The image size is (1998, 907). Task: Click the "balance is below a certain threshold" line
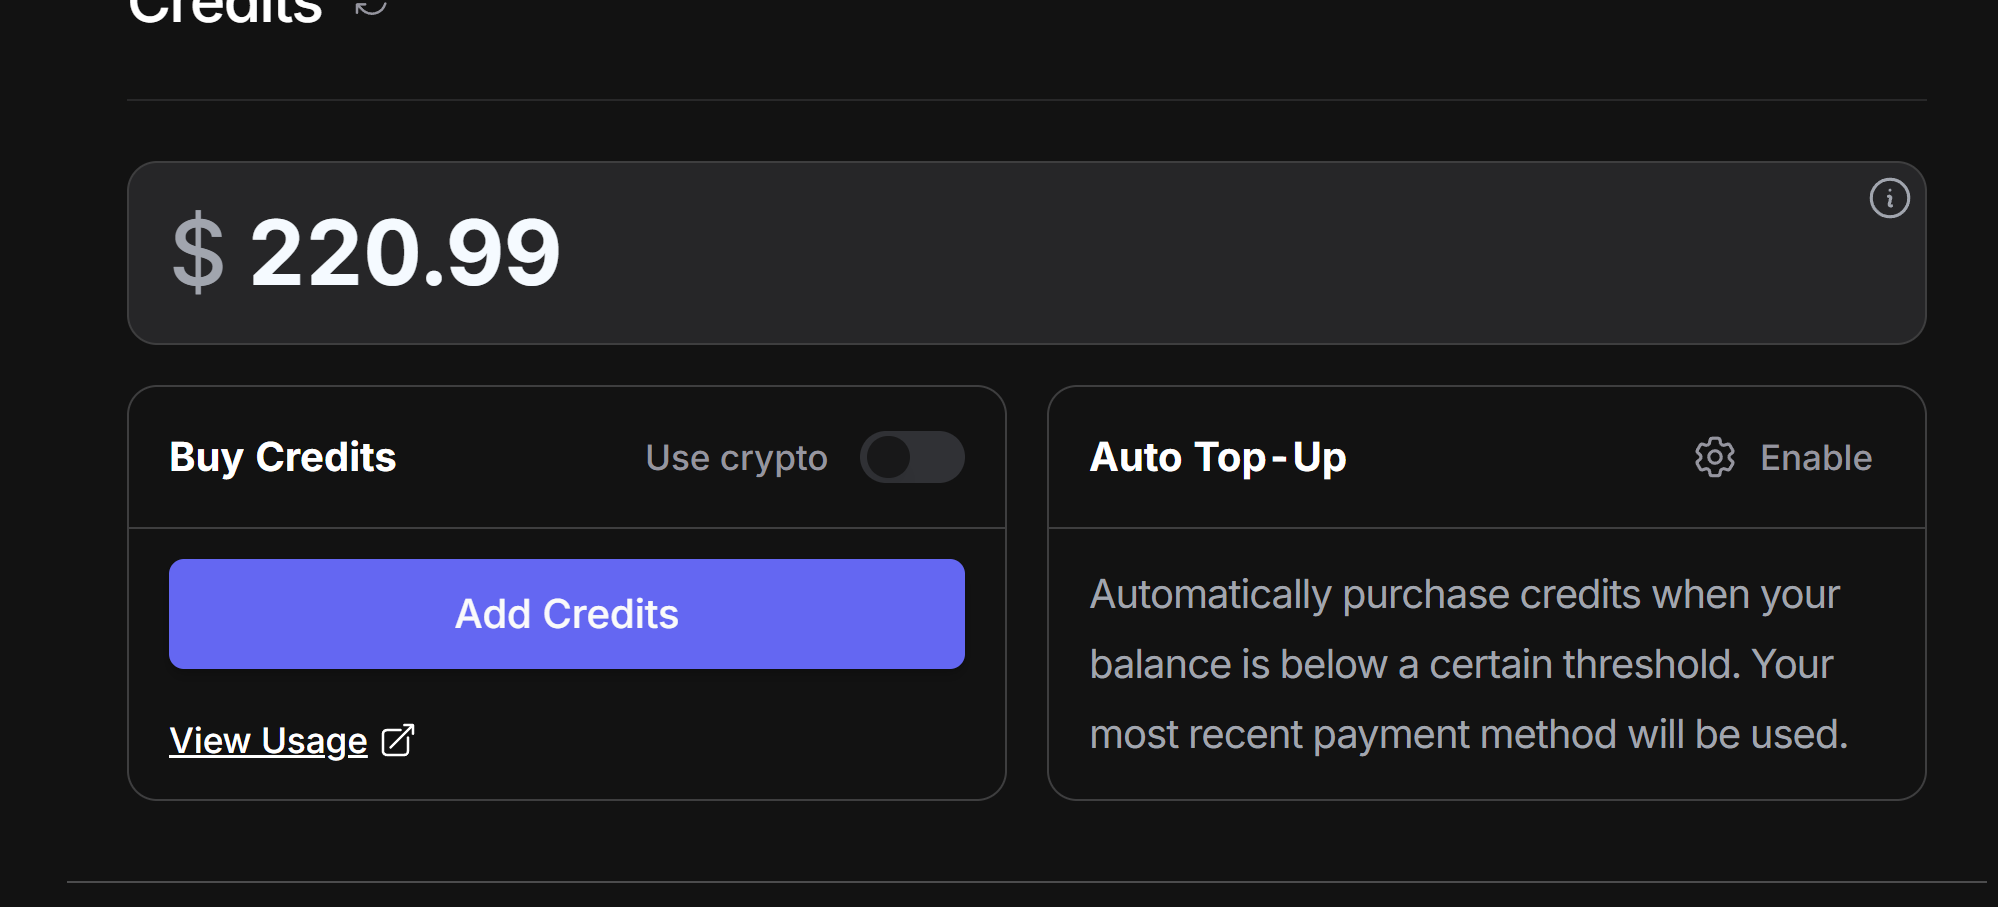(x=1461, y=665)
